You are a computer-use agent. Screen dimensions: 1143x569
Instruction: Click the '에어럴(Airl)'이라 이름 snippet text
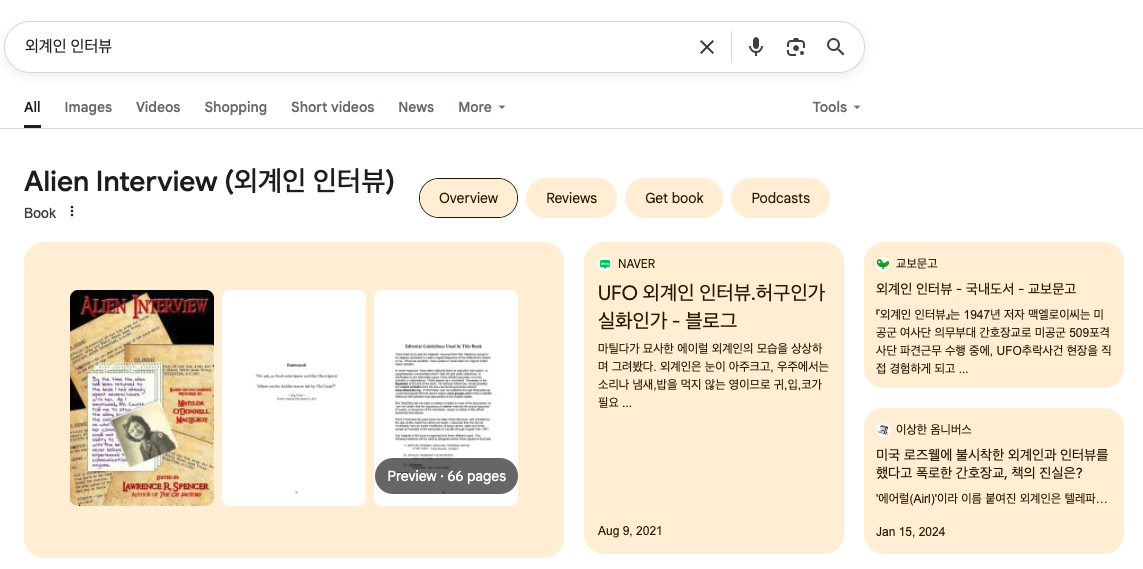[x=992, y=499]
